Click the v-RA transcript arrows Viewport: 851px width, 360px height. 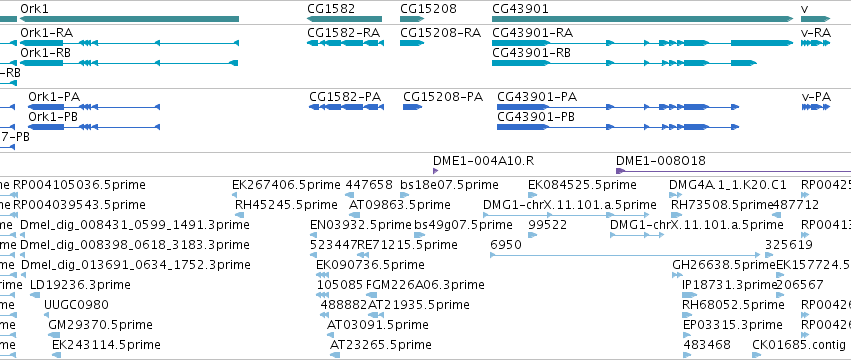816,42
